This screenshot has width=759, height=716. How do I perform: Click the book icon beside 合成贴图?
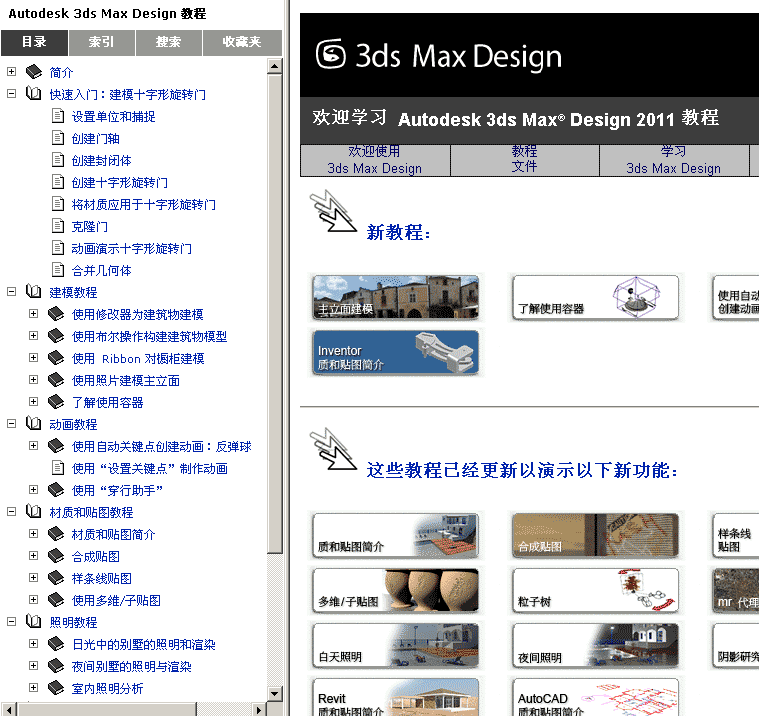point(56,556)
